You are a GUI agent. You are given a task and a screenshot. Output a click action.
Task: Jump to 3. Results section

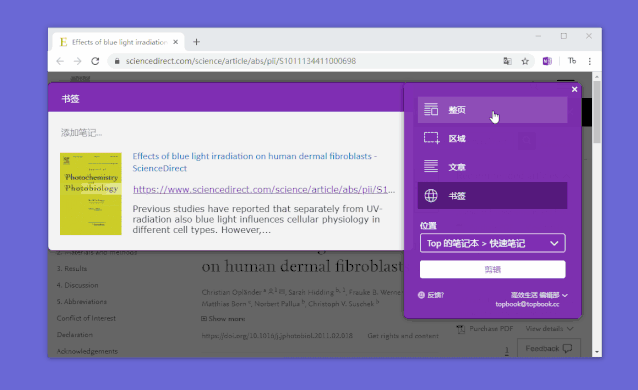[72, 269]
